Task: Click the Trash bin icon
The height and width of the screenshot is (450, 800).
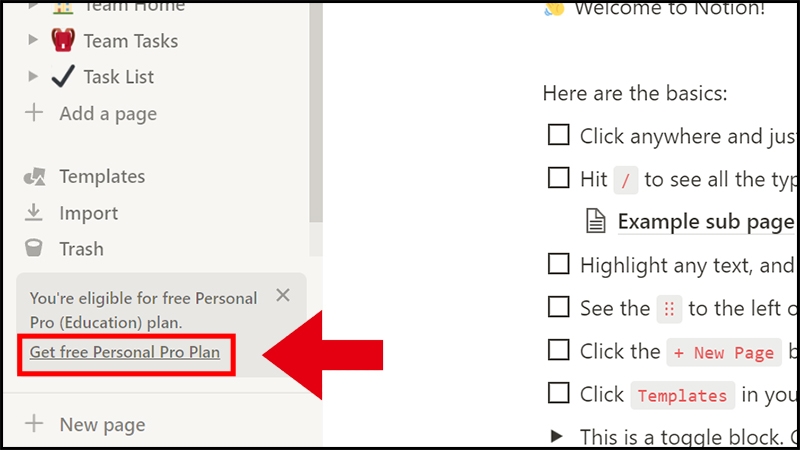Action: (34, 249)
